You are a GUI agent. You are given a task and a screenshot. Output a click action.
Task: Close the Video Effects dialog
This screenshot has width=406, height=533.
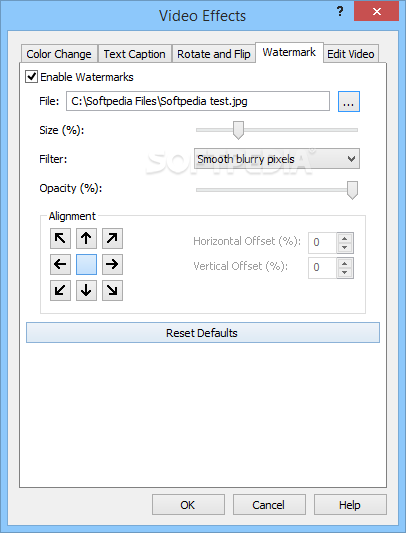pos(376,12)
